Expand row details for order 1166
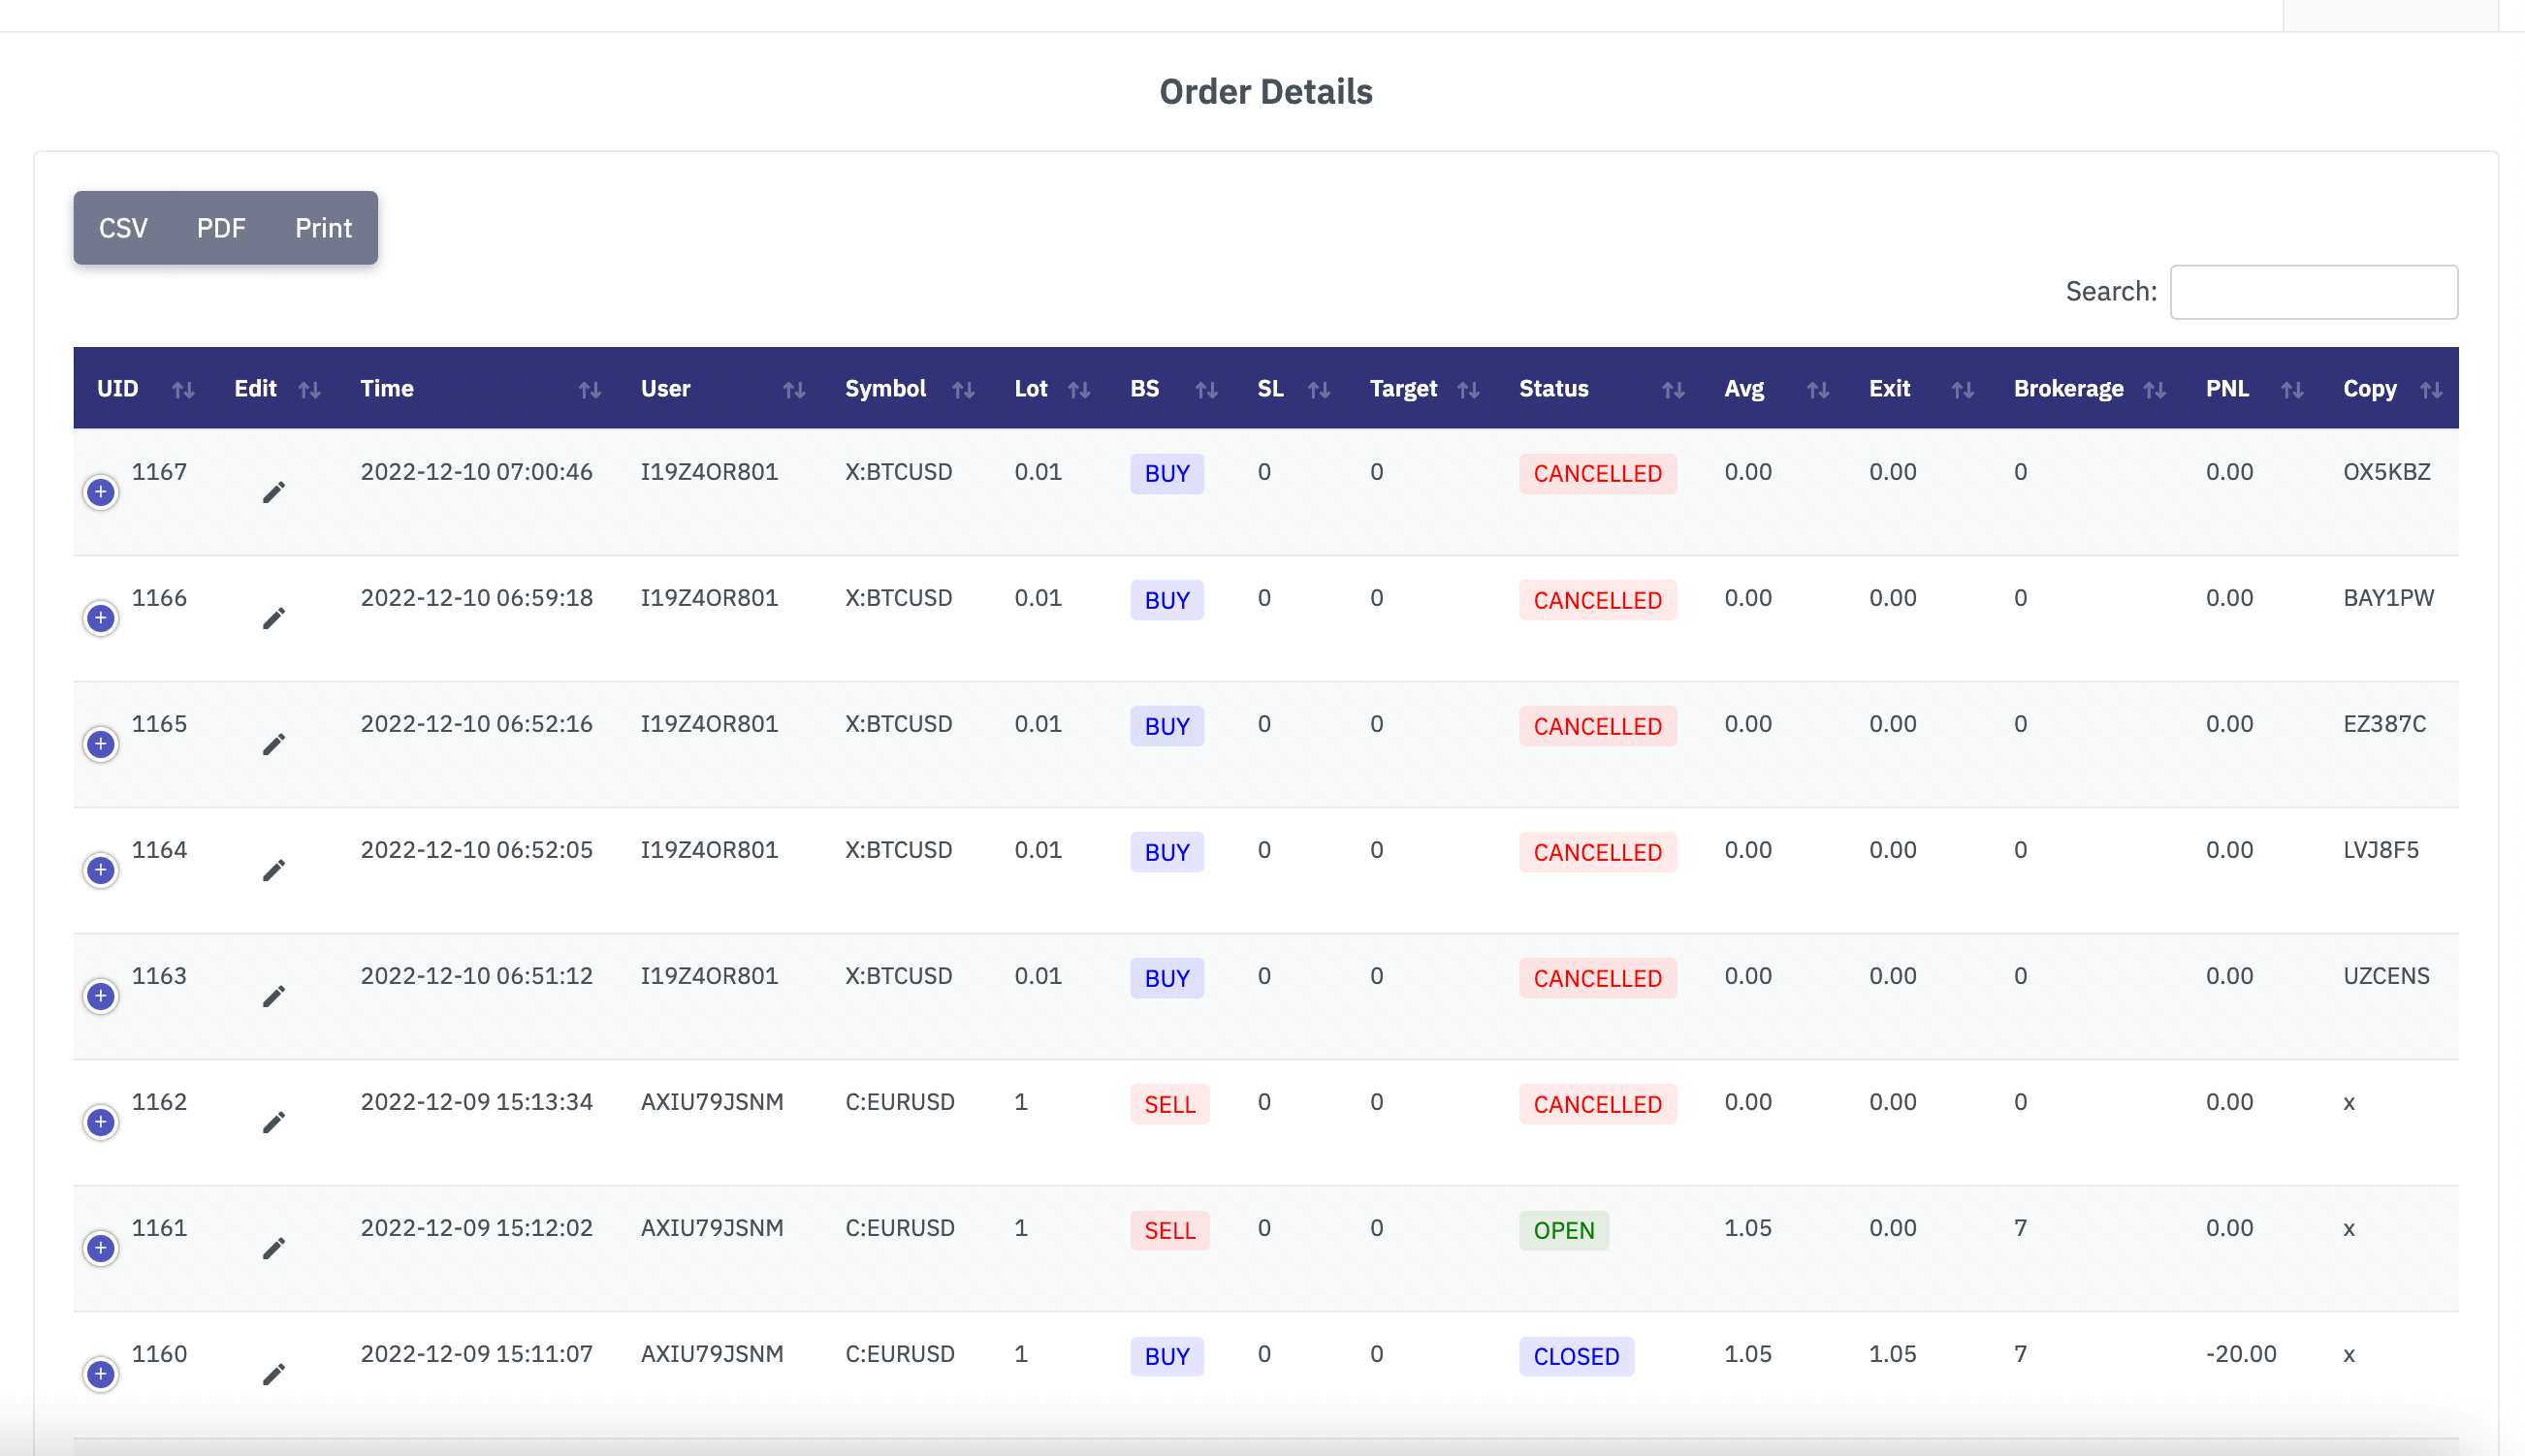Image resolution: width=2525 pixels, height=1456 pixels. pyautogui.click(x=100, y=618)
